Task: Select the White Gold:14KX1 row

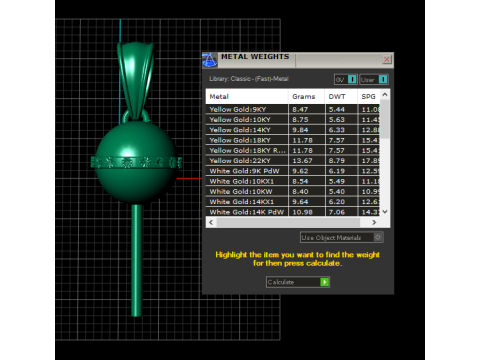Action: 293,202
